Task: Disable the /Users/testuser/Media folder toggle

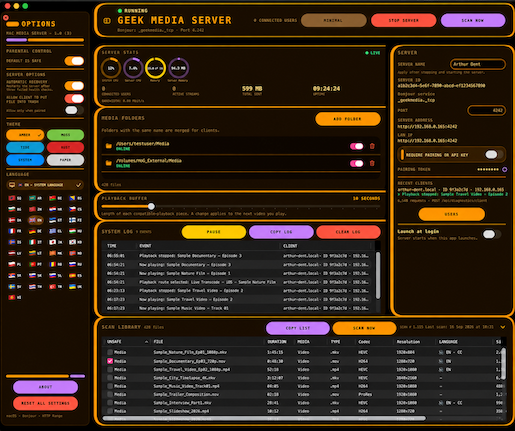Action: [x=357, y=146]
